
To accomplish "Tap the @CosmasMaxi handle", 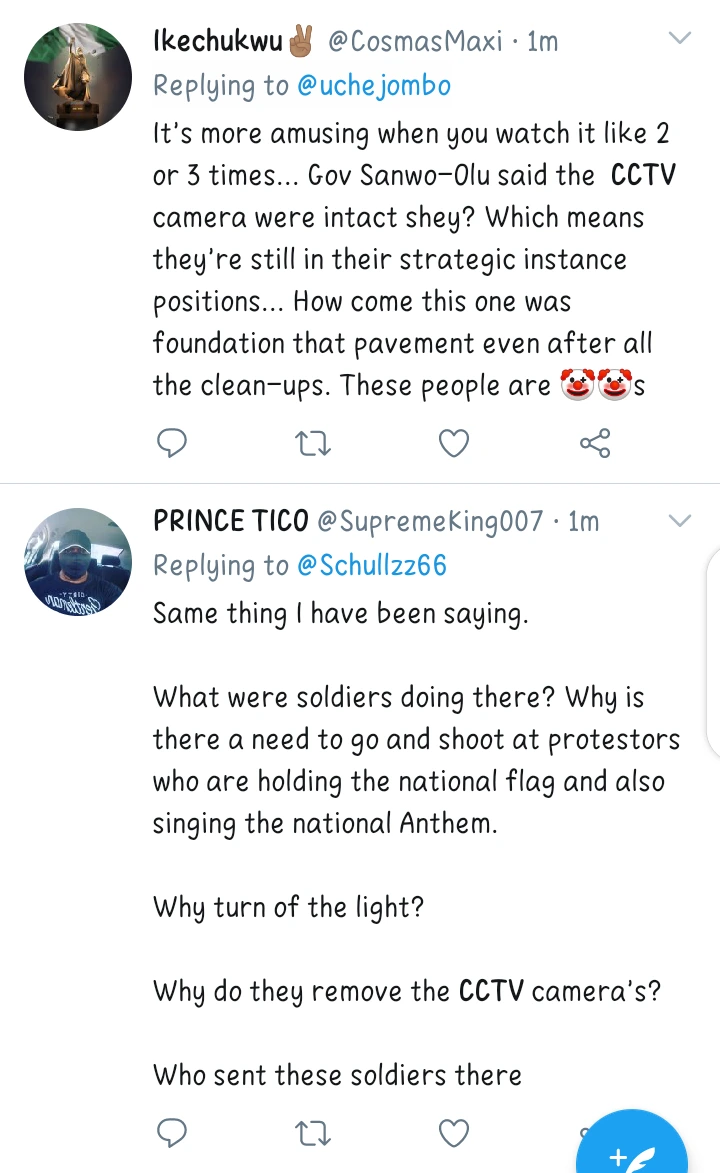I will 416,41.
